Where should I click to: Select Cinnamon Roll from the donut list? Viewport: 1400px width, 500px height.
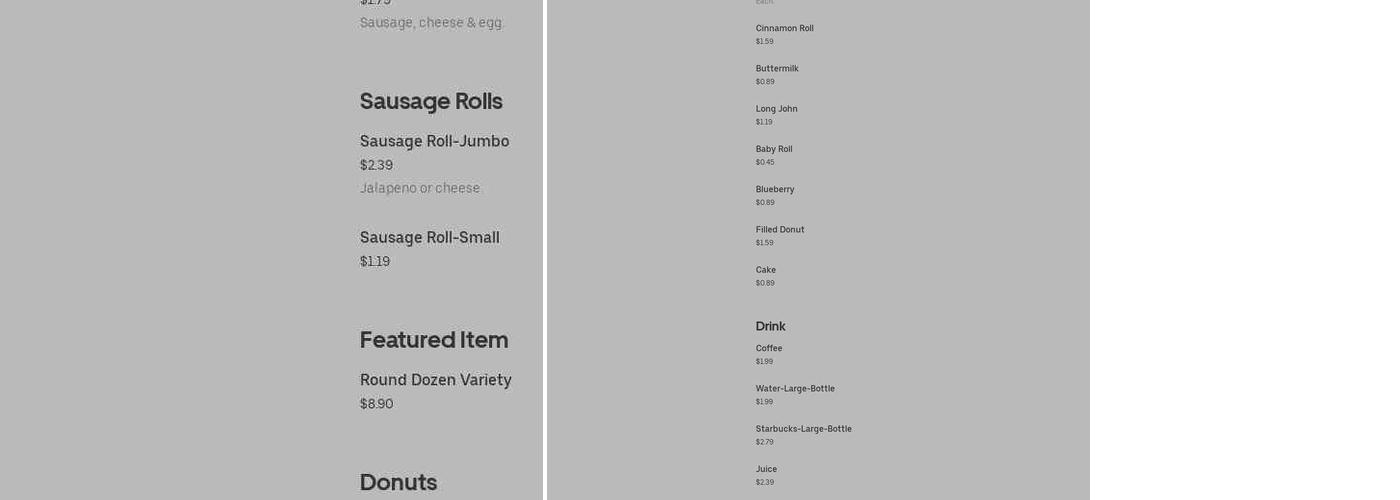coord(784,29)
